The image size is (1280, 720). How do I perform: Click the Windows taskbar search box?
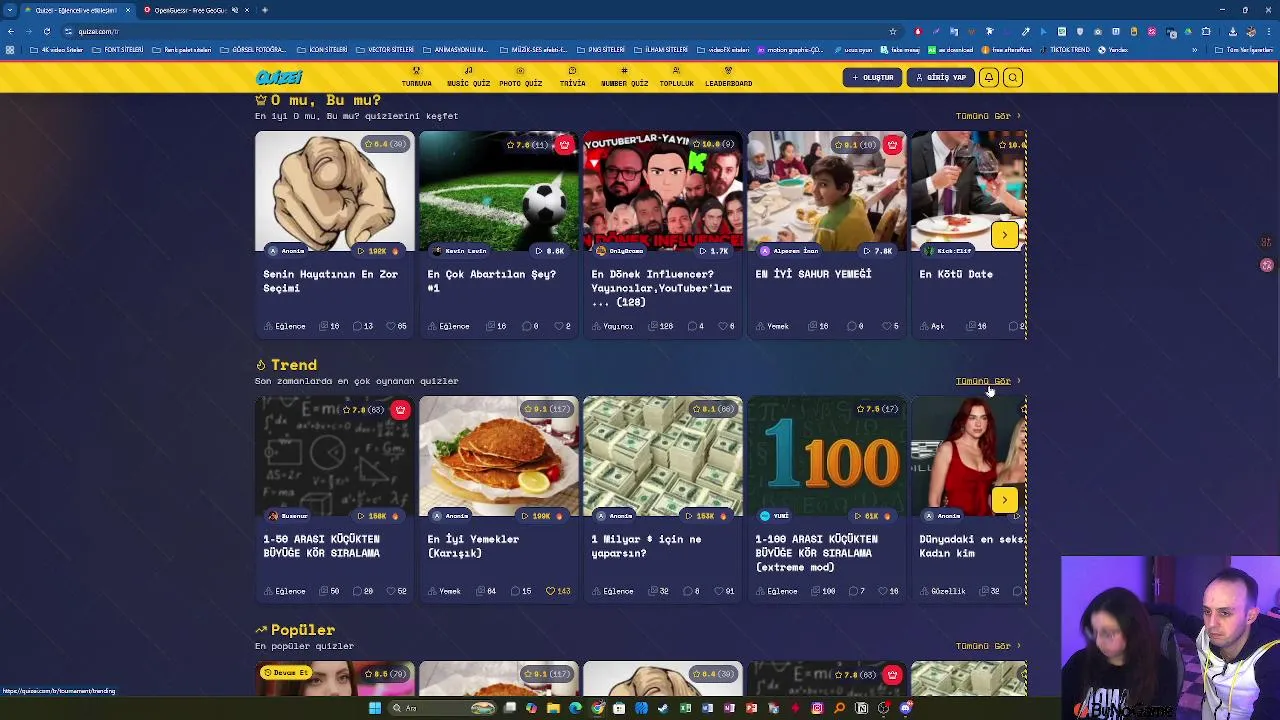pyautogui.click(x=441, y=708)
